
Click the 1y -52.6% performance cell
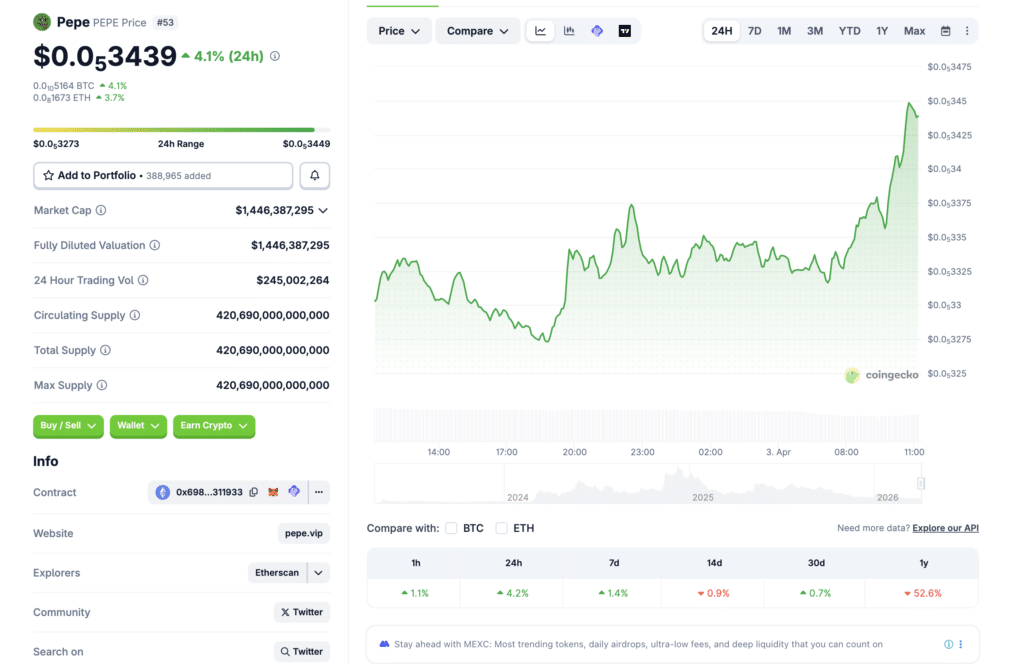pos(923,593)
